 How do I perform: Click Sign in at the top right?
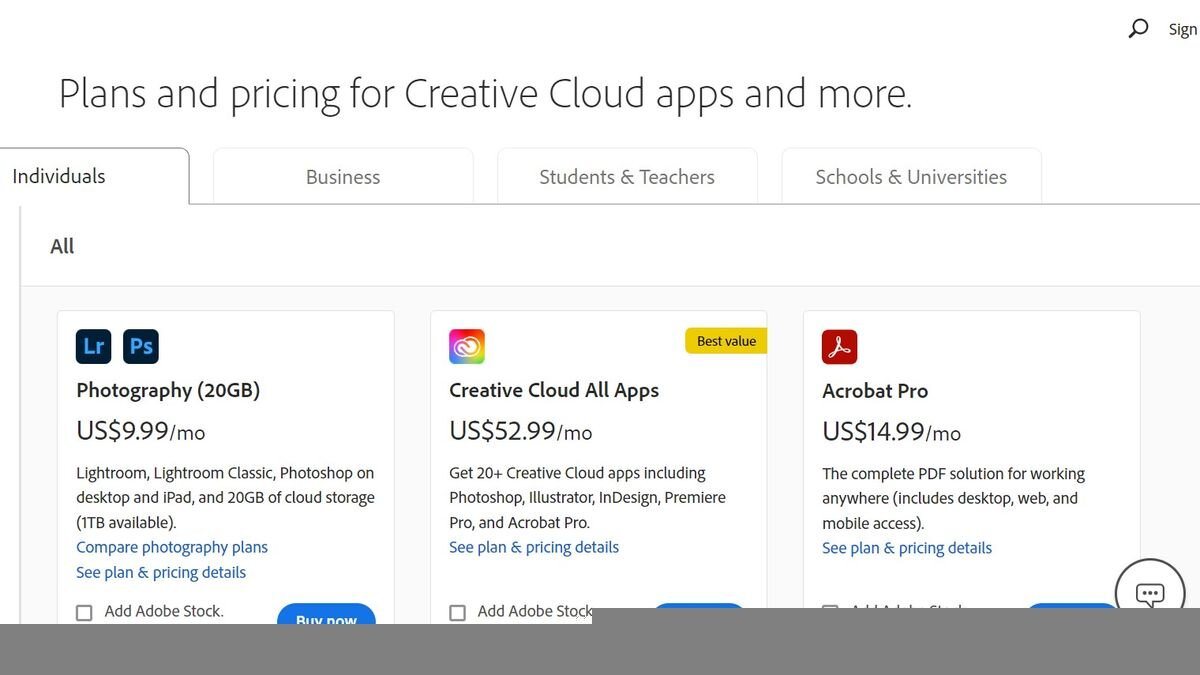1183,29
